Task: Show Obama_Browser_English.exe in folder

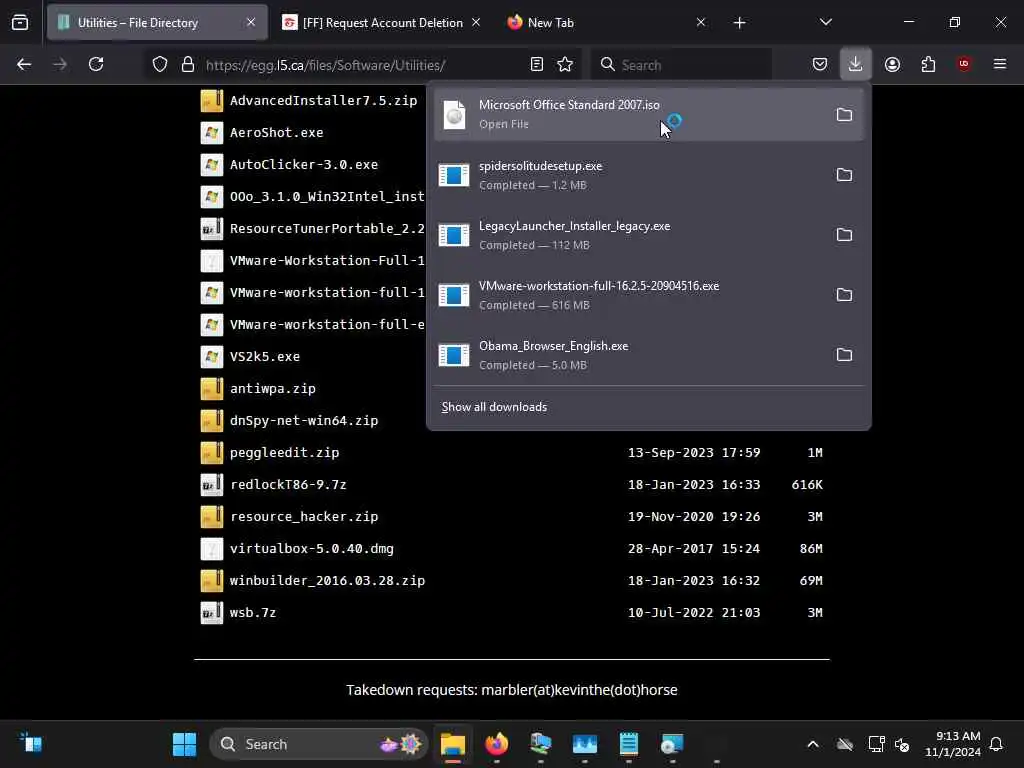Action: (x=844, y=355)
